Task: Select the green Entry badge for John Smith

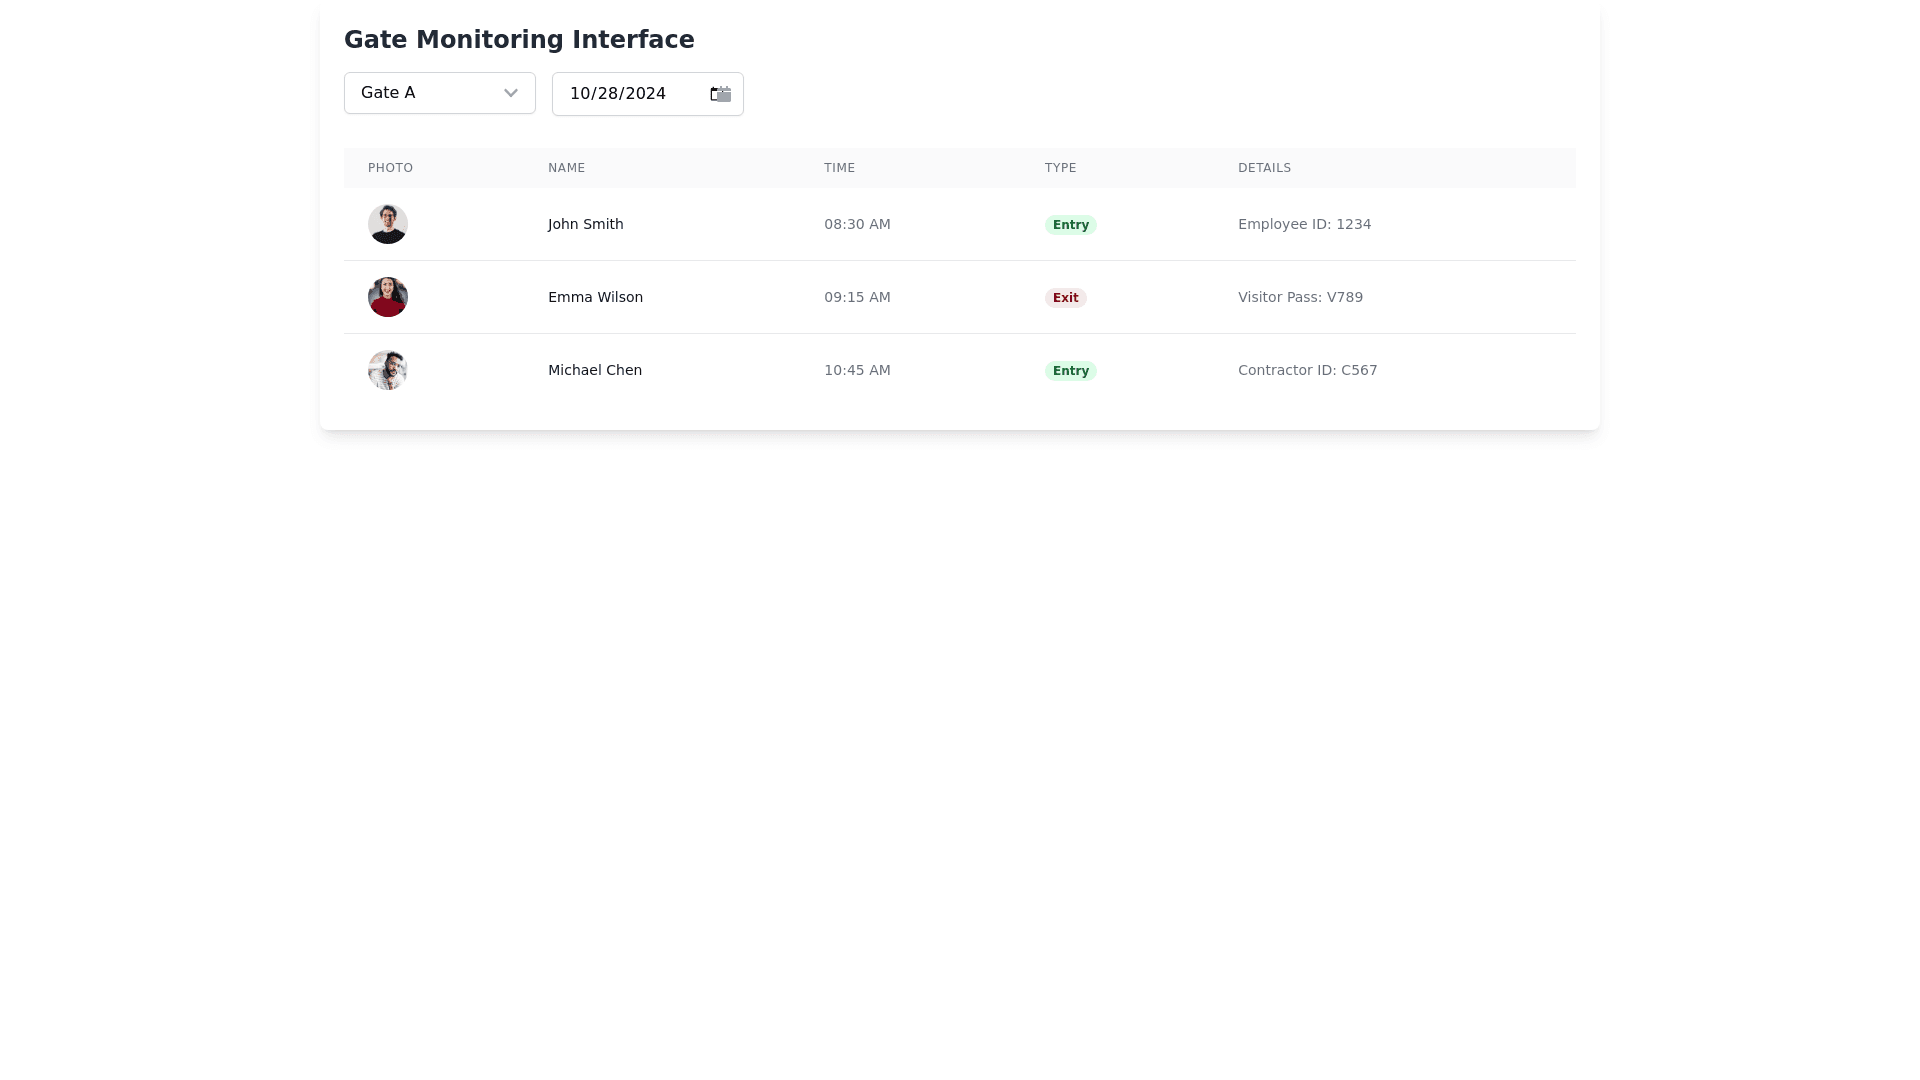Action: click(x=1070, y=225)
